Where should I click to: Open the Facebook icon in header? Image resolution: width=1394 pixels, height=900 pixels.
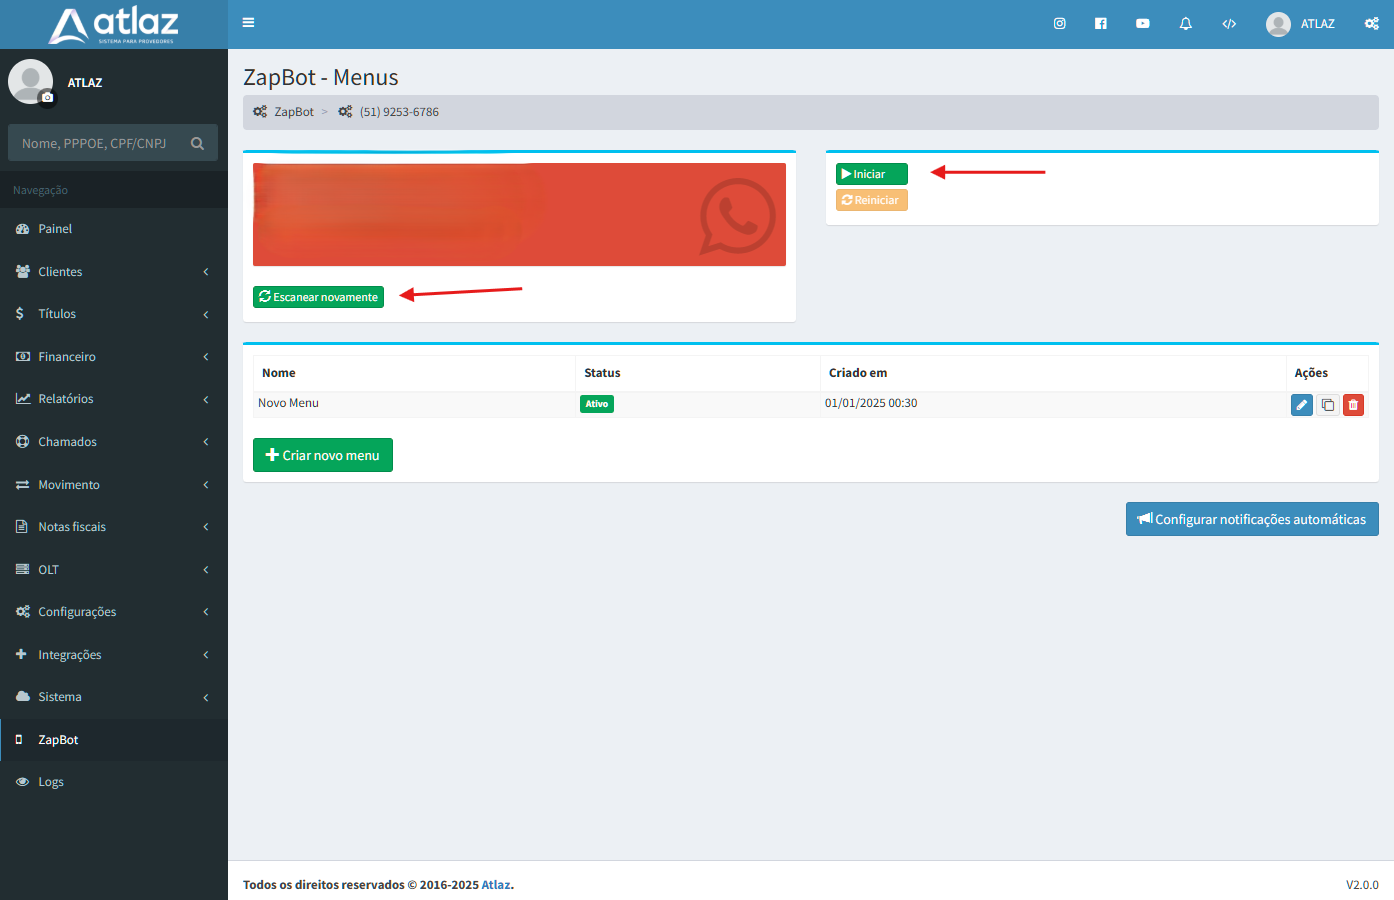pos(1100,24)
